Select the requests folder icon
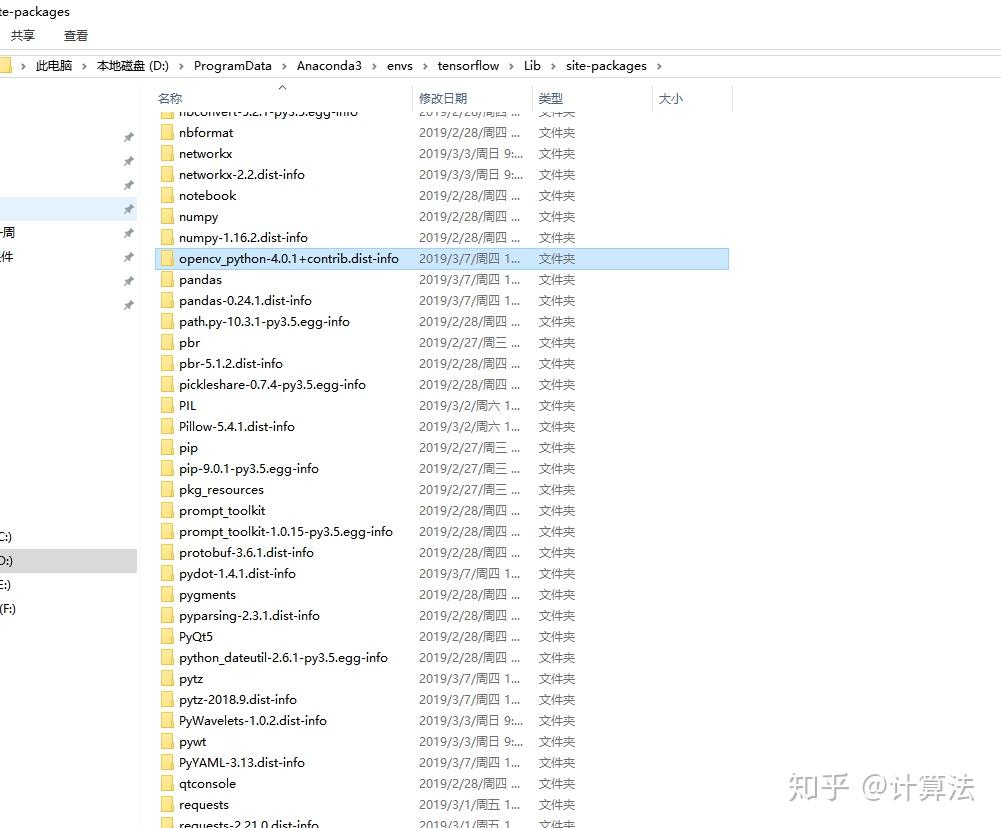Image resolution: width=1001 pixels, height=828 pixels. click(x=167, y=804)
